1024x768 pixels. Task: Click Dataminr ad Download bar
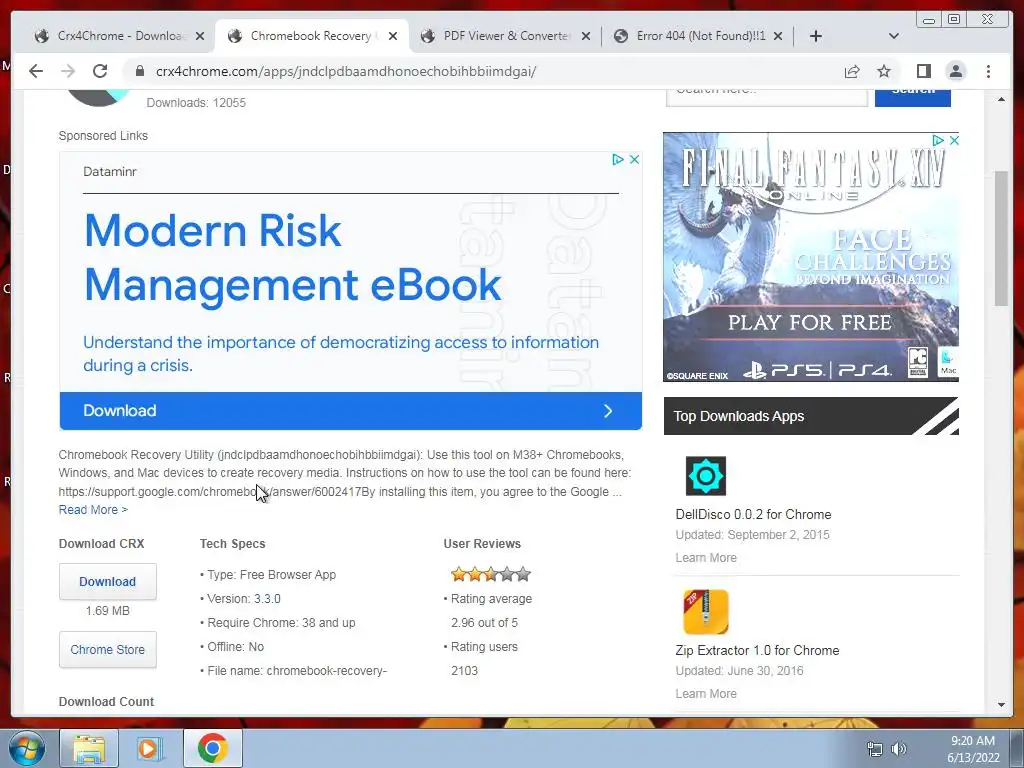pos(351,411)
